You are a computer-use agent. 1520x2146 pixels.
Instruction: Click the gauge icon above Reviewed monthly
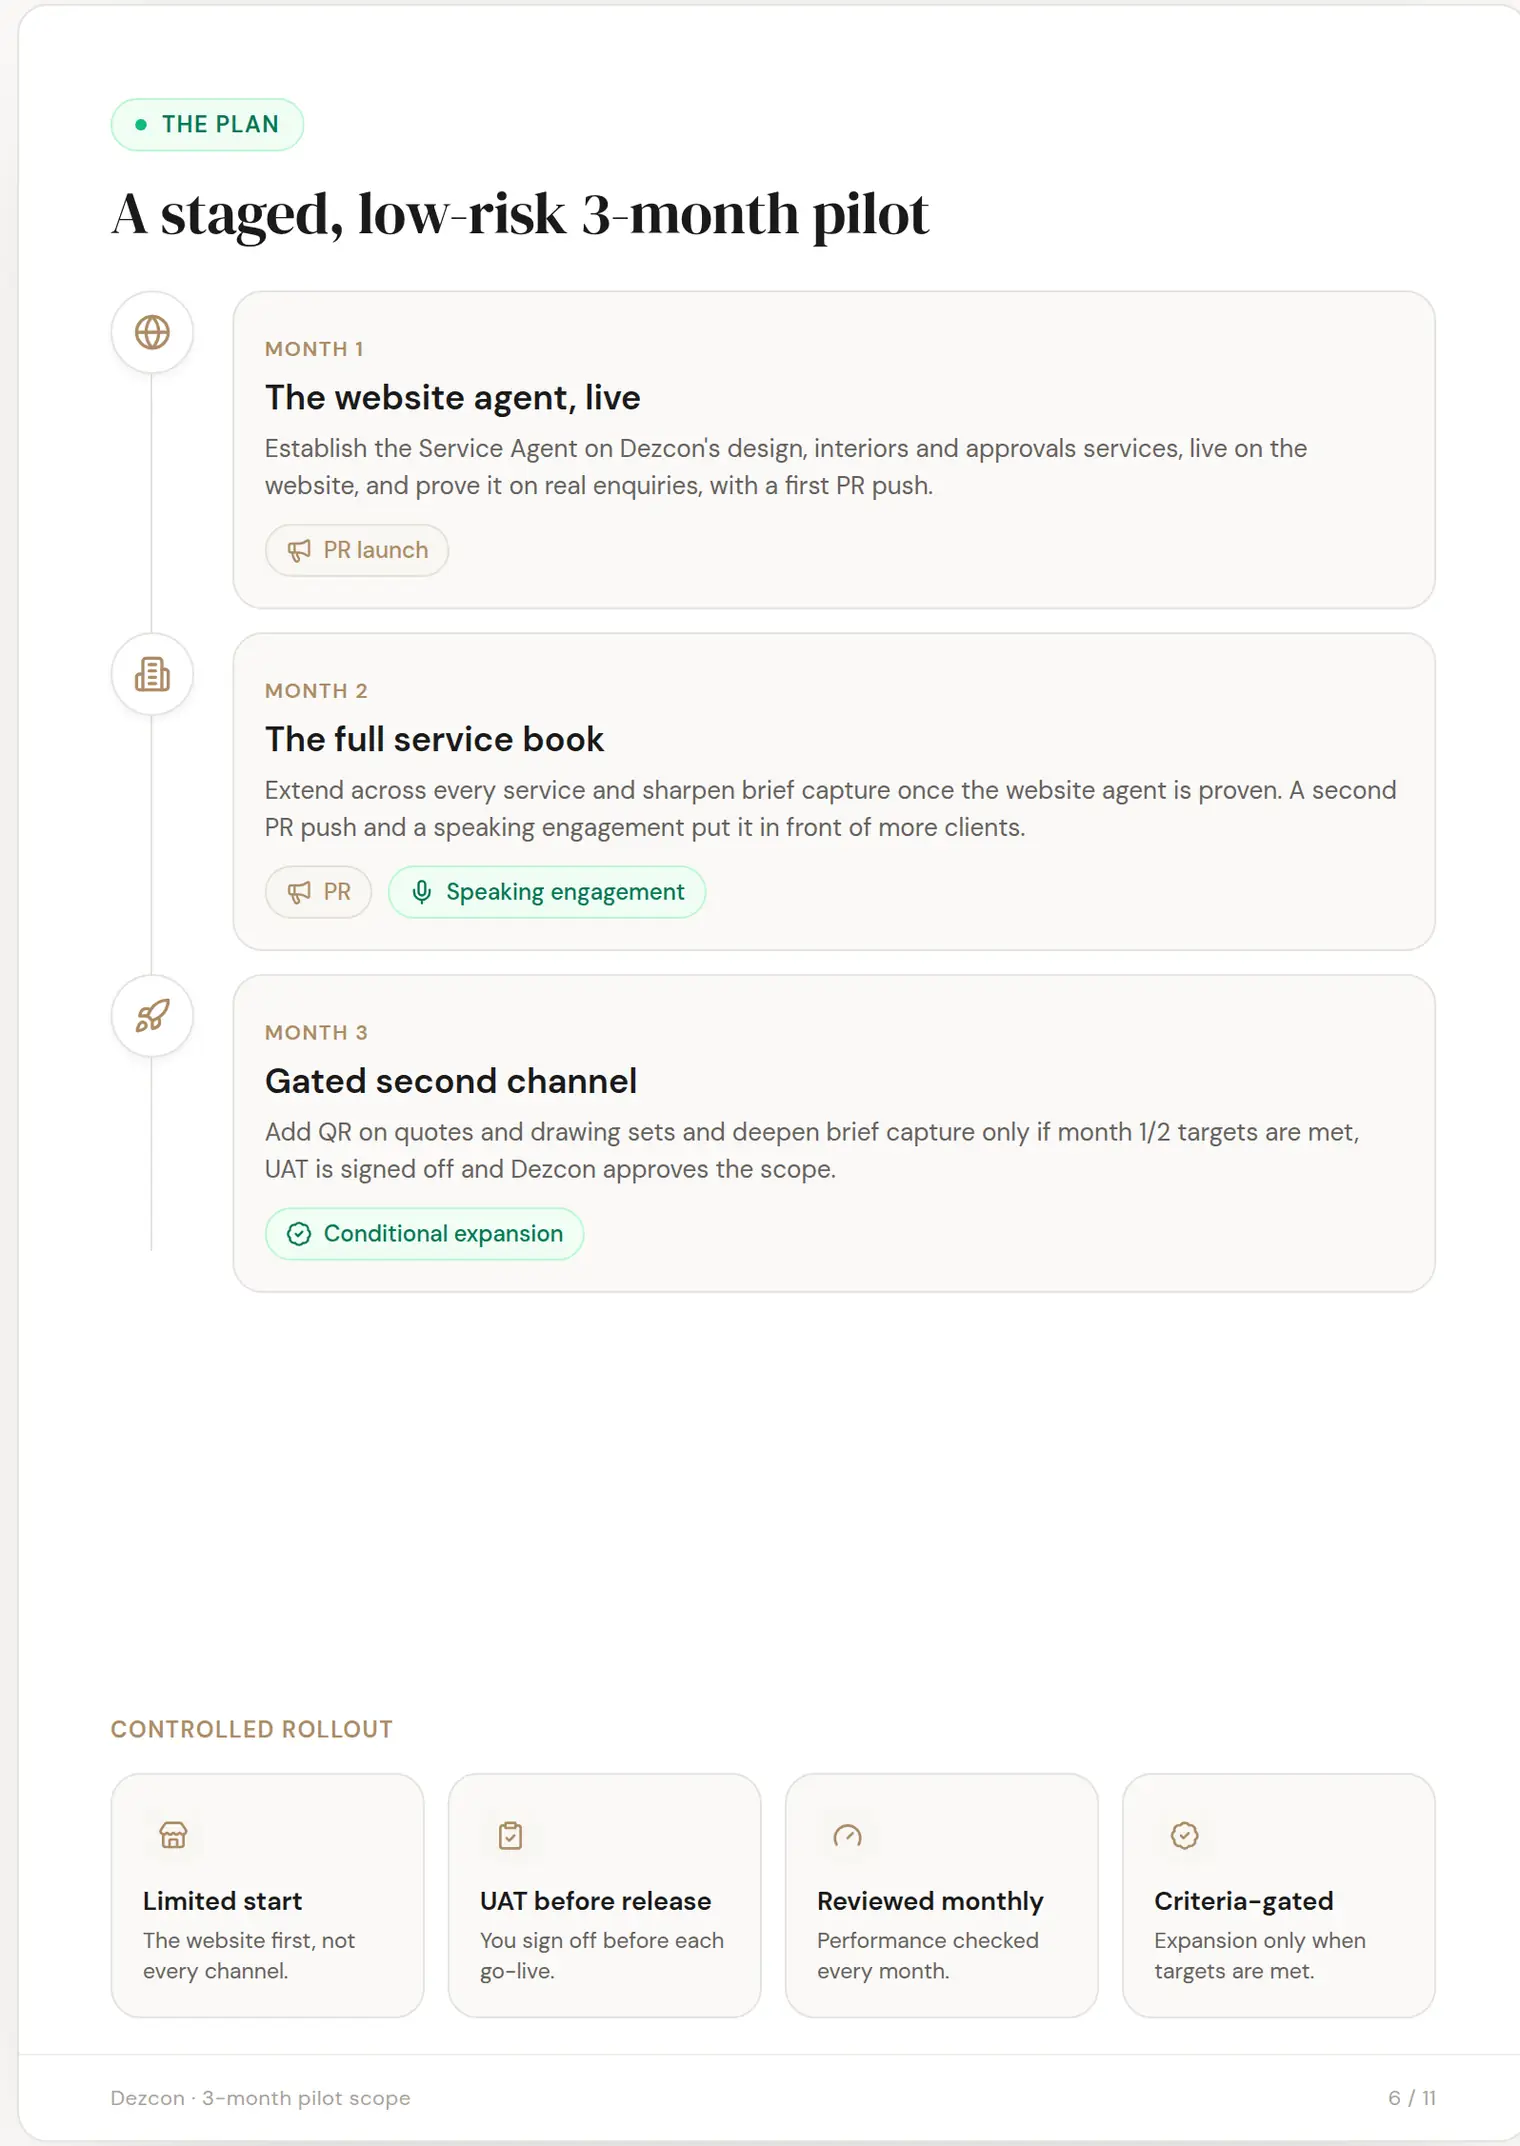click(x=847, y=1835)
